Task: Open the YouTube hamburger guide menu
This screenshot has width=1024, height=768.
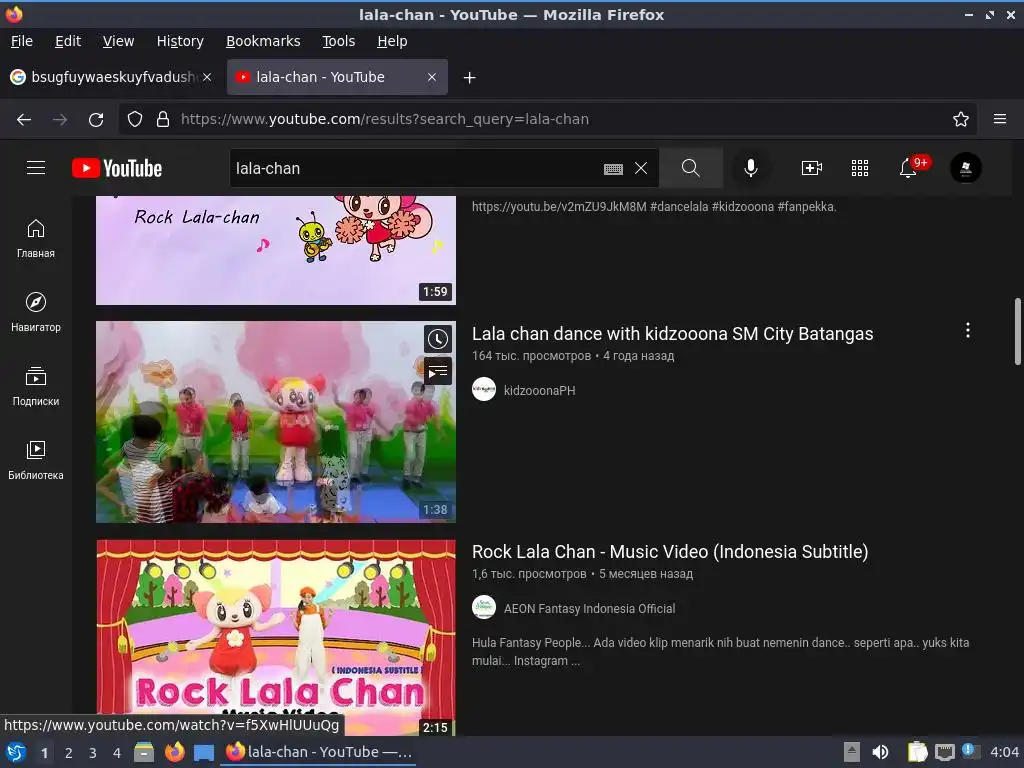Action: click(x=36, y=168)
